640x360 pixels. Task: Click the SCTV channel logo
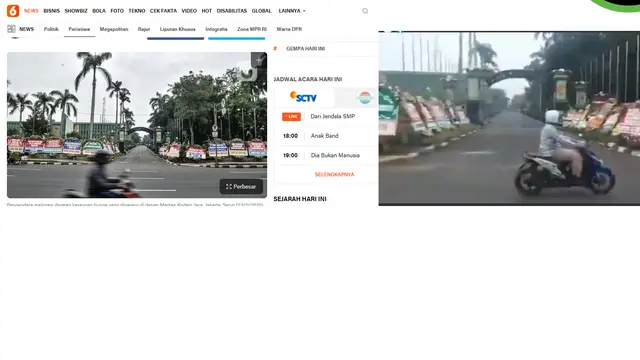click(x=303, y=97)
